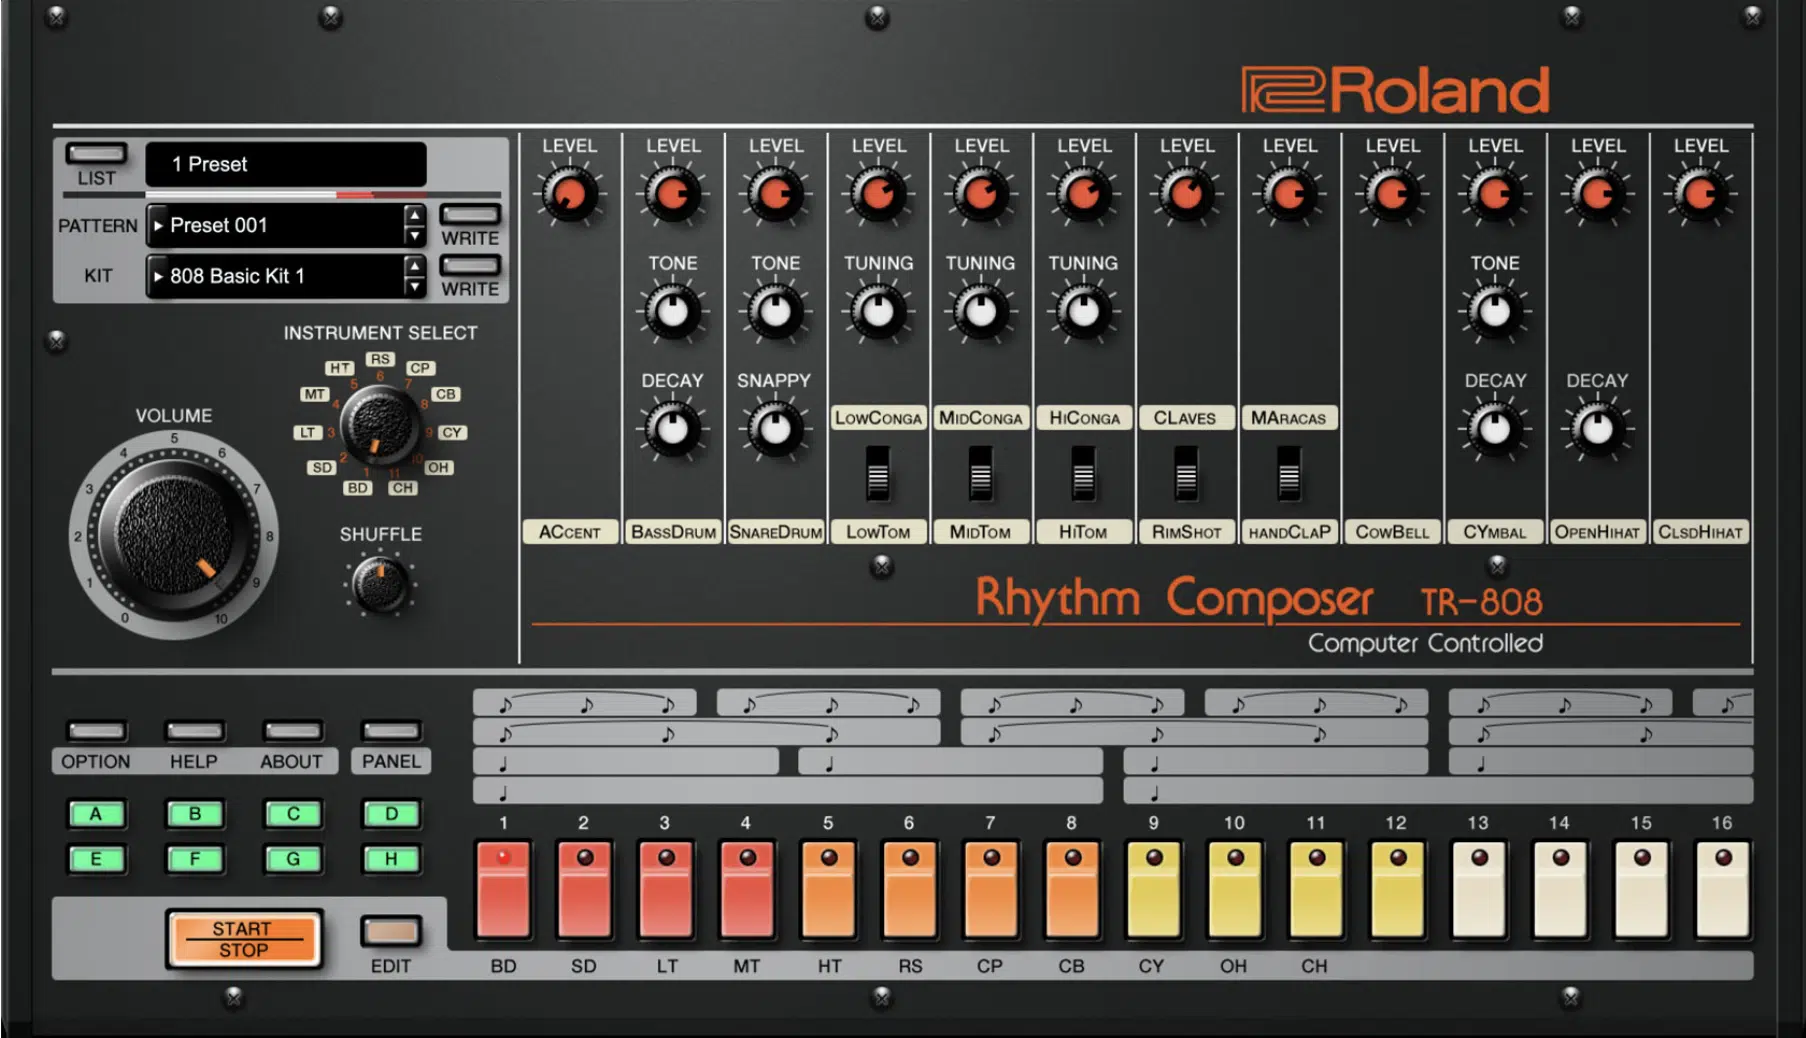Select pattern variation H

[x=391, y=859]
